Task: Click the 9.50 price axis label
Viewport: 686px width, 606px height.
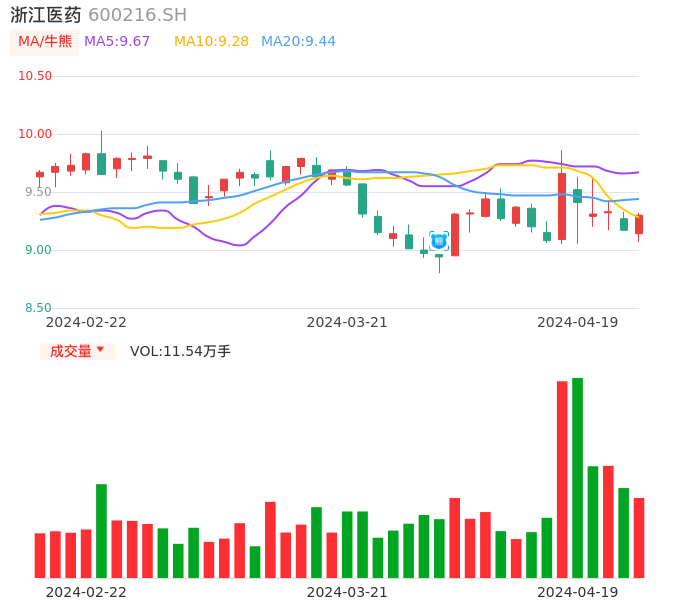Action: tap(38, 192)
